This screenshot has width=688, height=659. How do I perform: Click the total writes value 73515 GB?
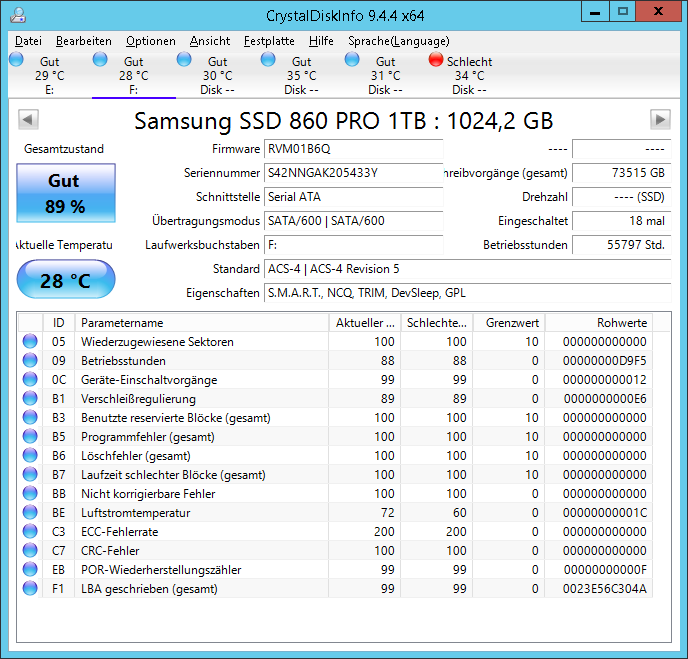[x=622, y=173]
